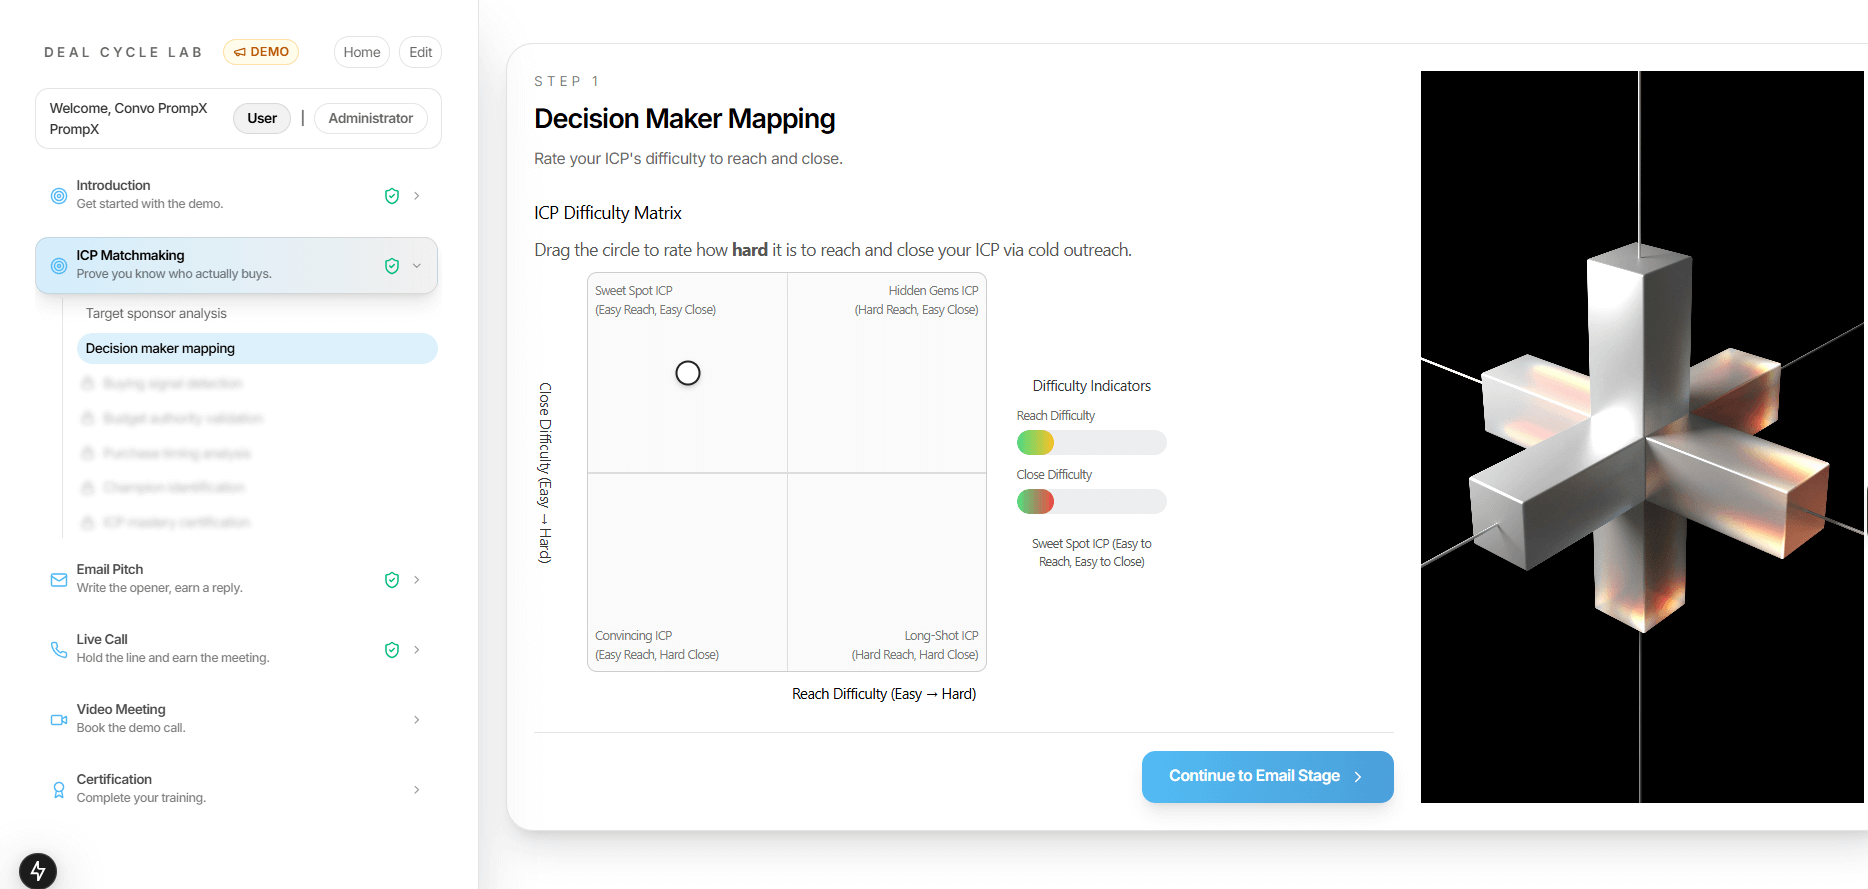Click the Long-Shot ICP quadrant
Image resolution: width=1868 pixels, height=889 pixels.
887,572
